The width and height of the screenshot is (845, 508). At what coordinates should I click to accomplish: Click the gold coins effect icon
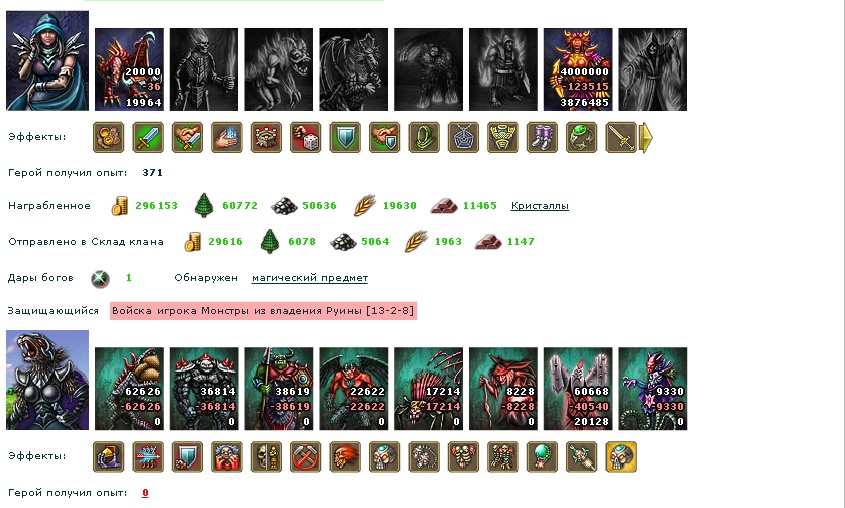point(108,137)
